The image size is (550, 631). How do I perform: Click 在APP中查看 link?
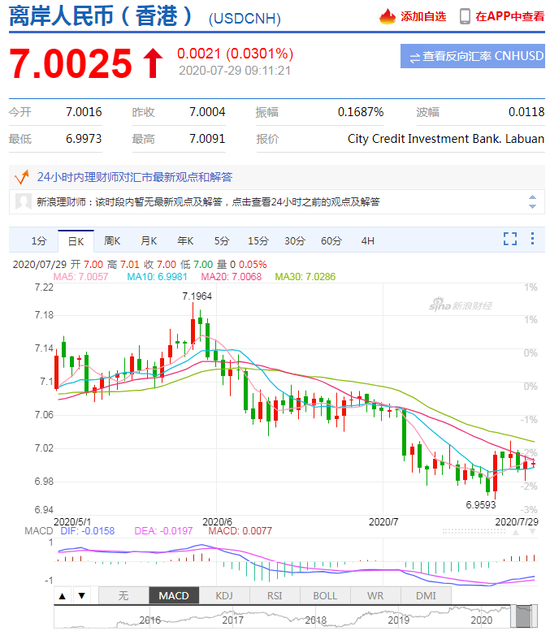(x=510, y=16)
